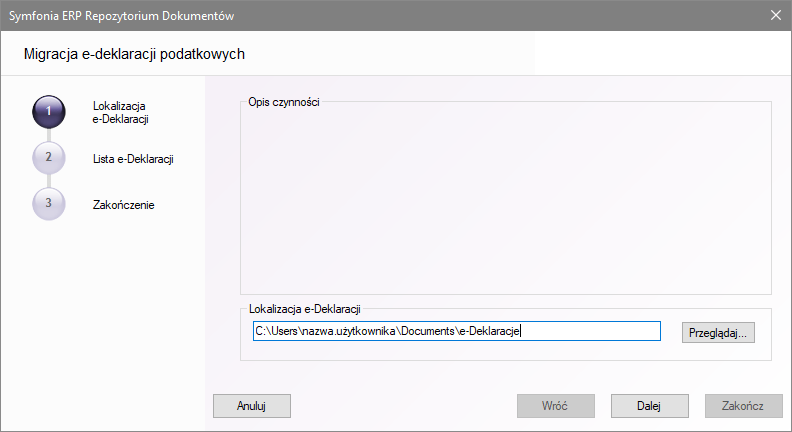Click the Symfonia ERP Repozytorium Dokumentów title bar

point(300,15)
